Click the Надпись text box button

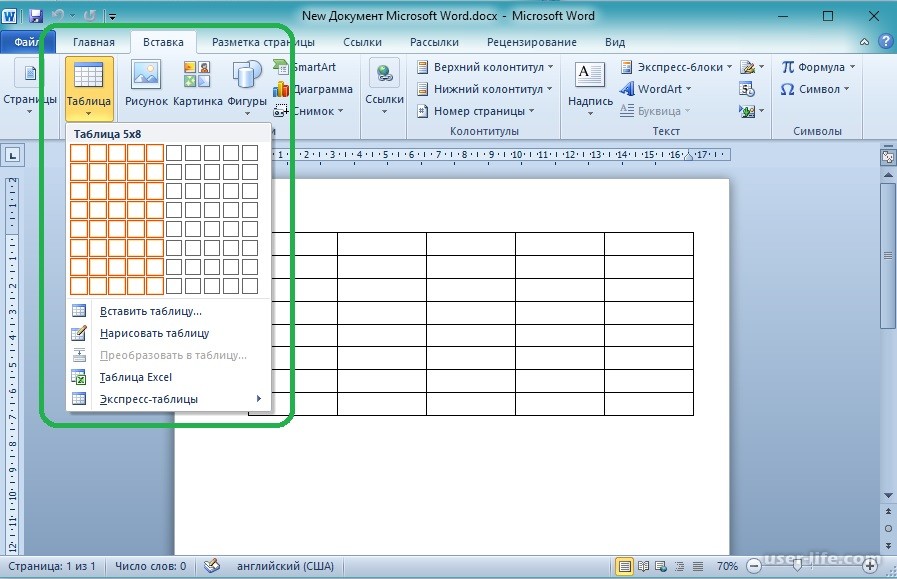tap(590, 88)
